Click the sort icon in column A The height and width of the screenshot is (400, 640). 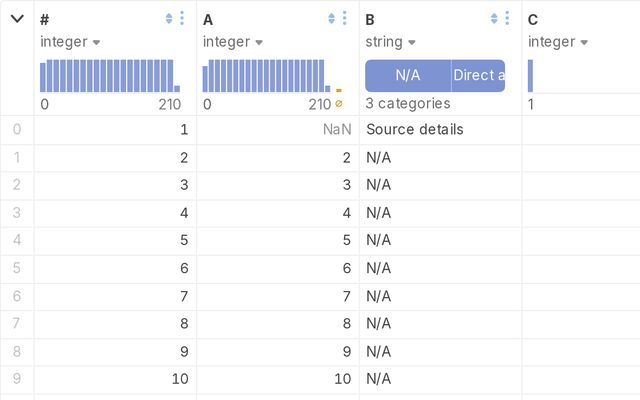(331, 18)
